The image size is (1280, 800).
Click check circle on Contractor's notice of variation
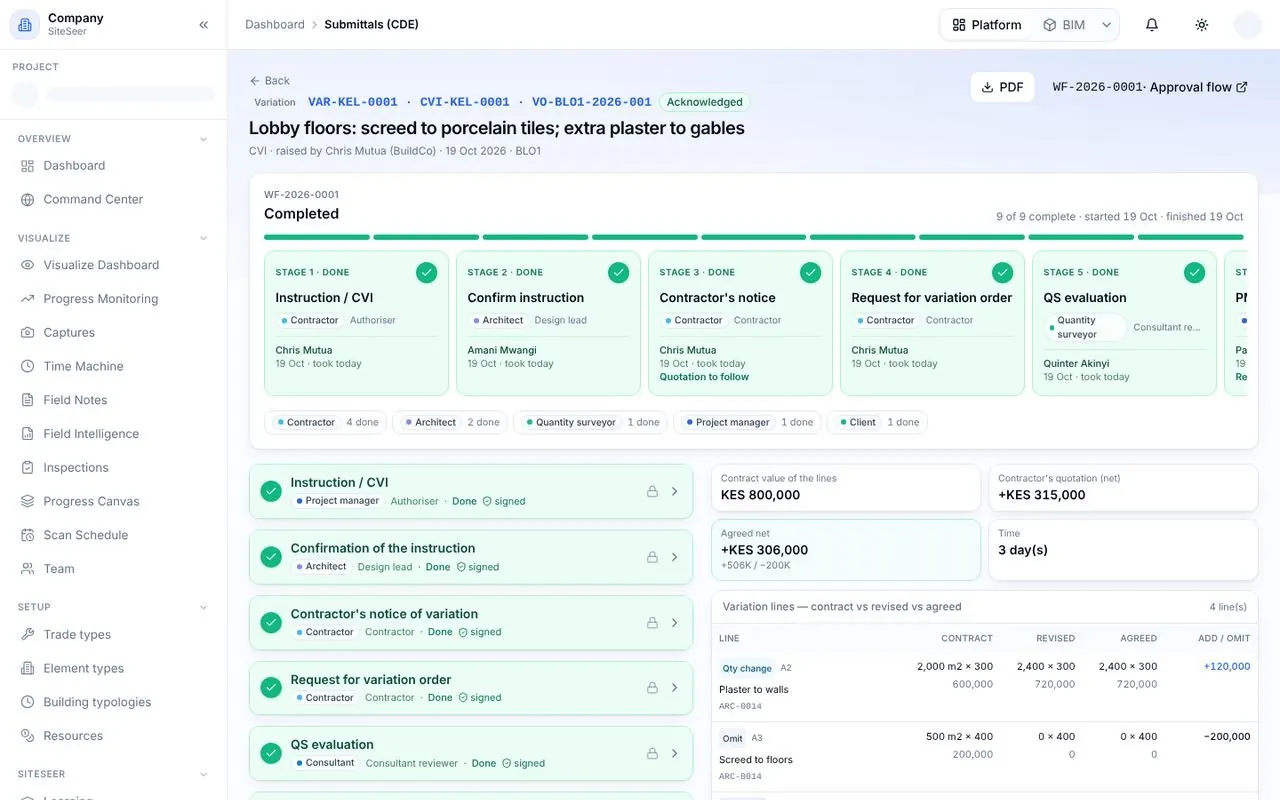tap(271, 622)
